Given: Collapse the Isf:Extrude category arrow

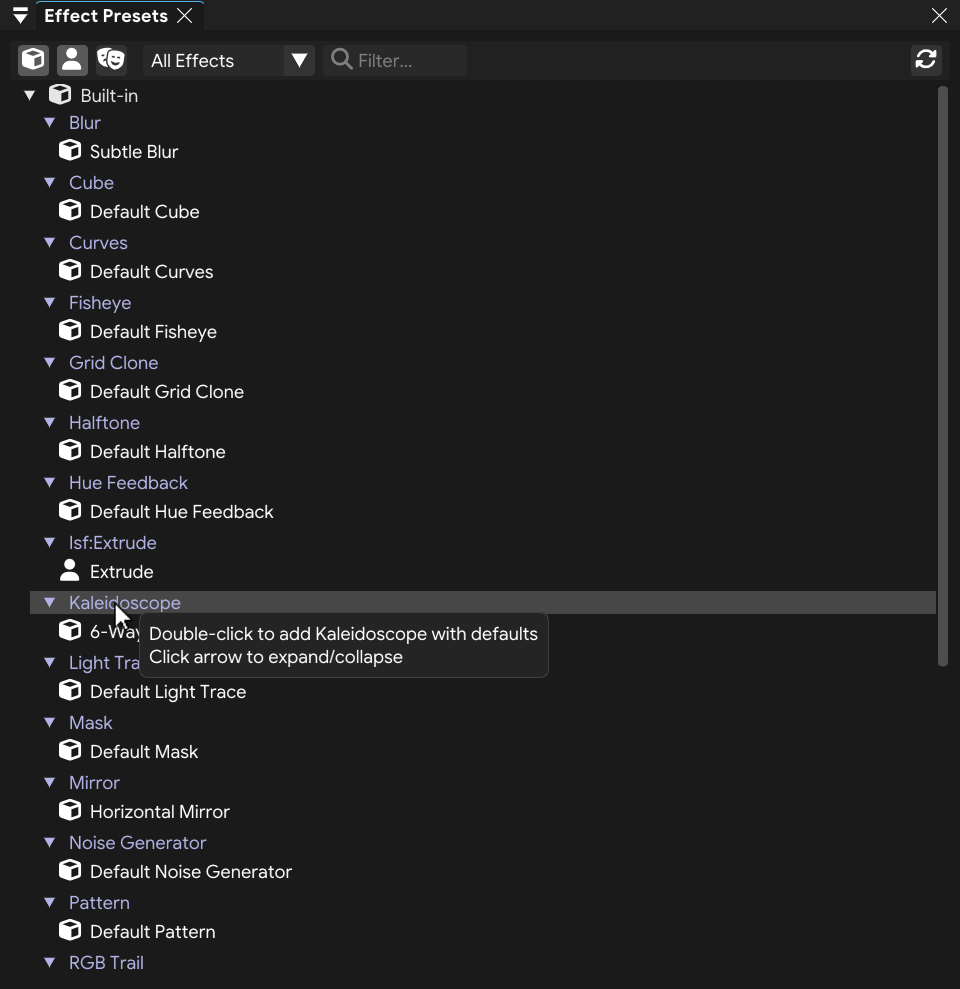Looking at the screenshot, I should (x=50, y=542).
